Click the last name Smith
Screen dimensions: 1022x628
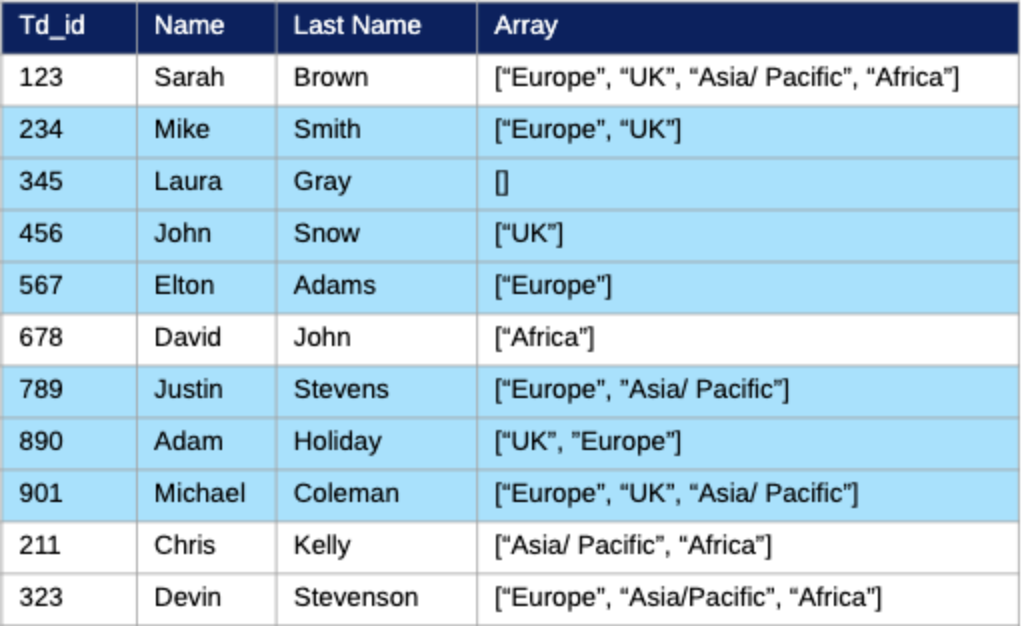pos(327,130)
